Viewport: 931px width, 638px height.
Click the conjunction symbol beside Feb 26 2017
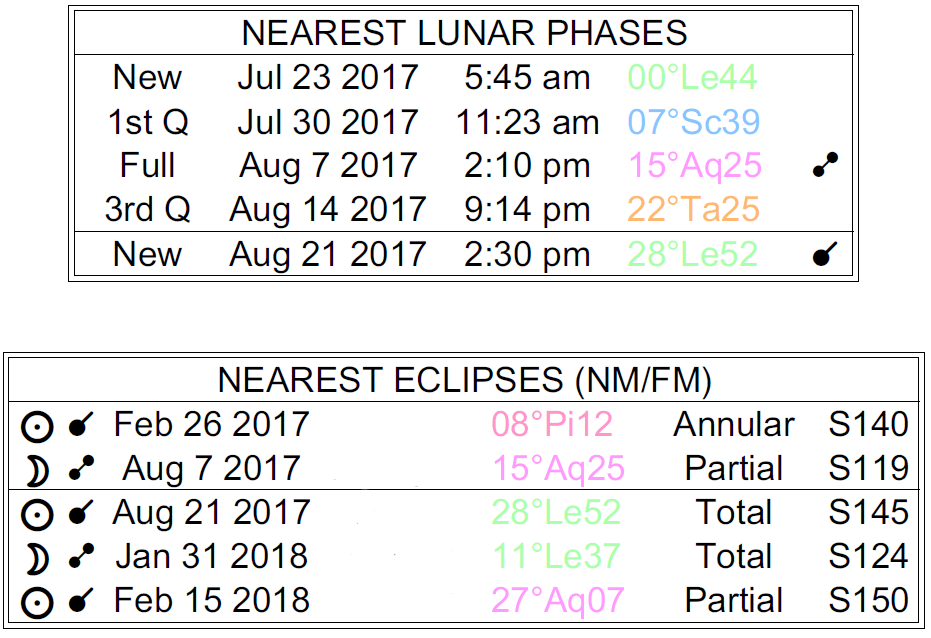click(80, 426)
